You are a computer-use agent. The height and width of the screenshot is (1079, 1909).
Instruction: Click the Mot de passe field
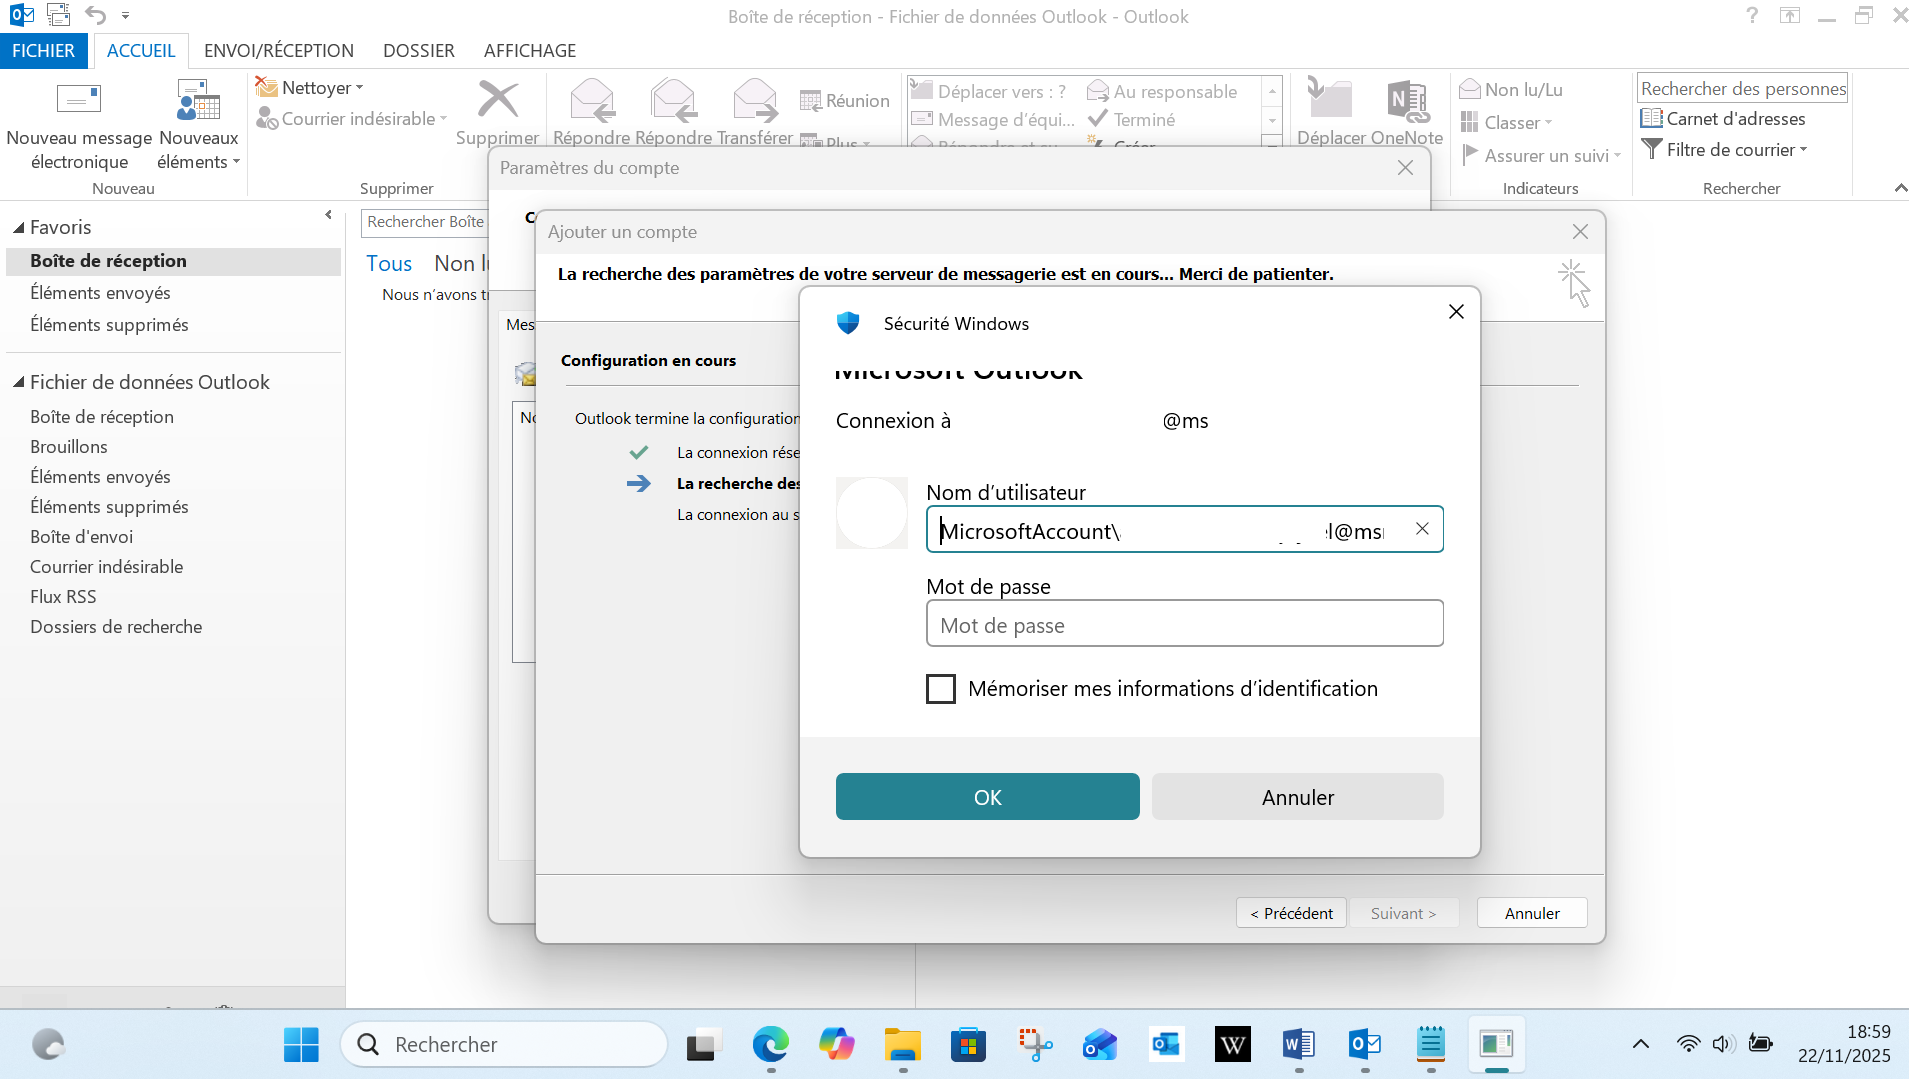pyautogui.click(x=1185, y=624)
